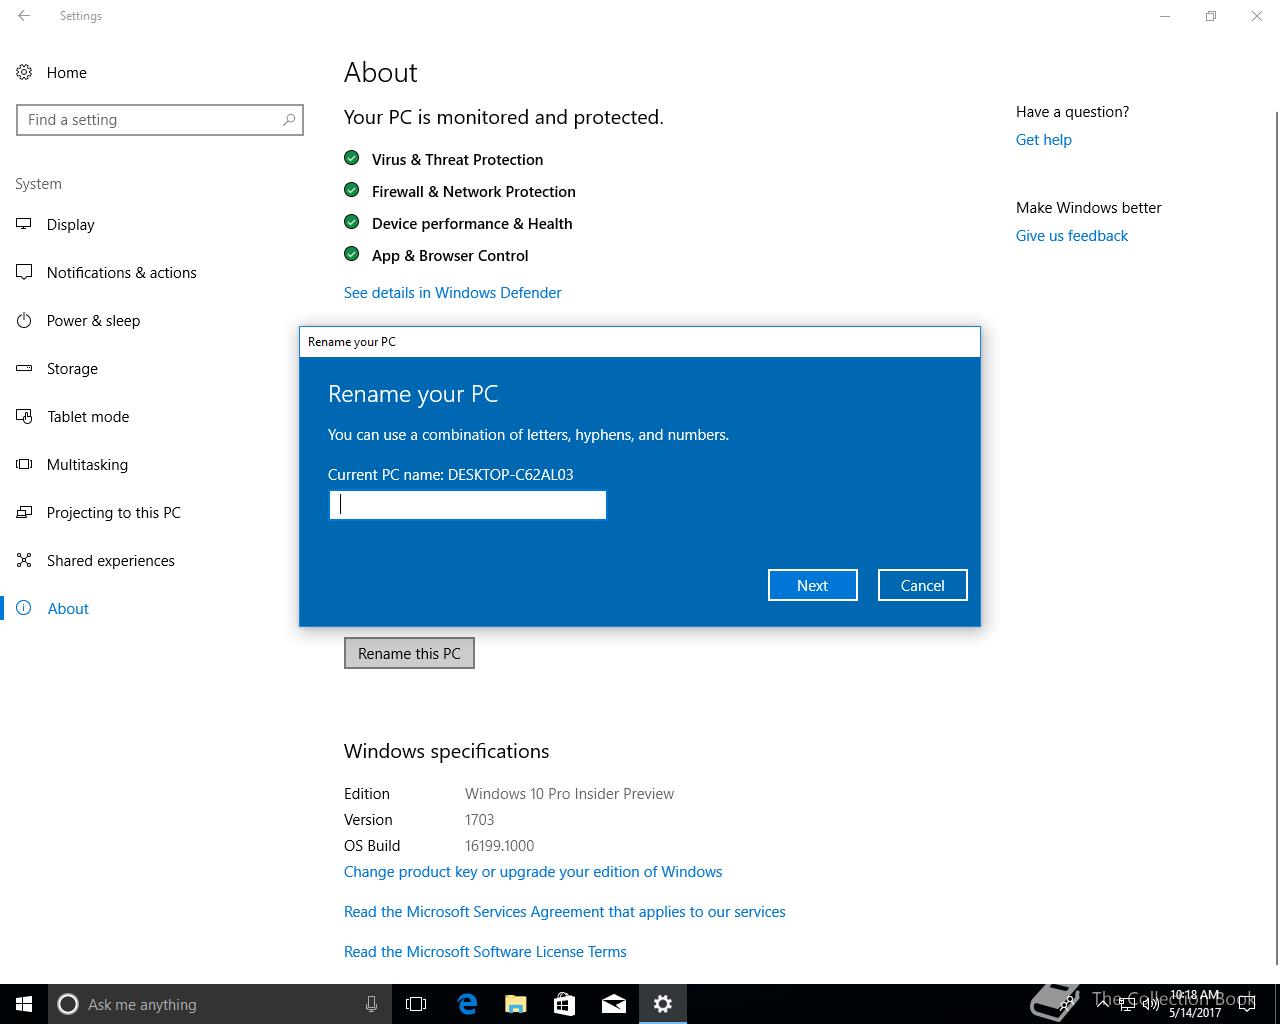
Task: Click the Tablet mode icon
Action: click(x=24, y=416)
